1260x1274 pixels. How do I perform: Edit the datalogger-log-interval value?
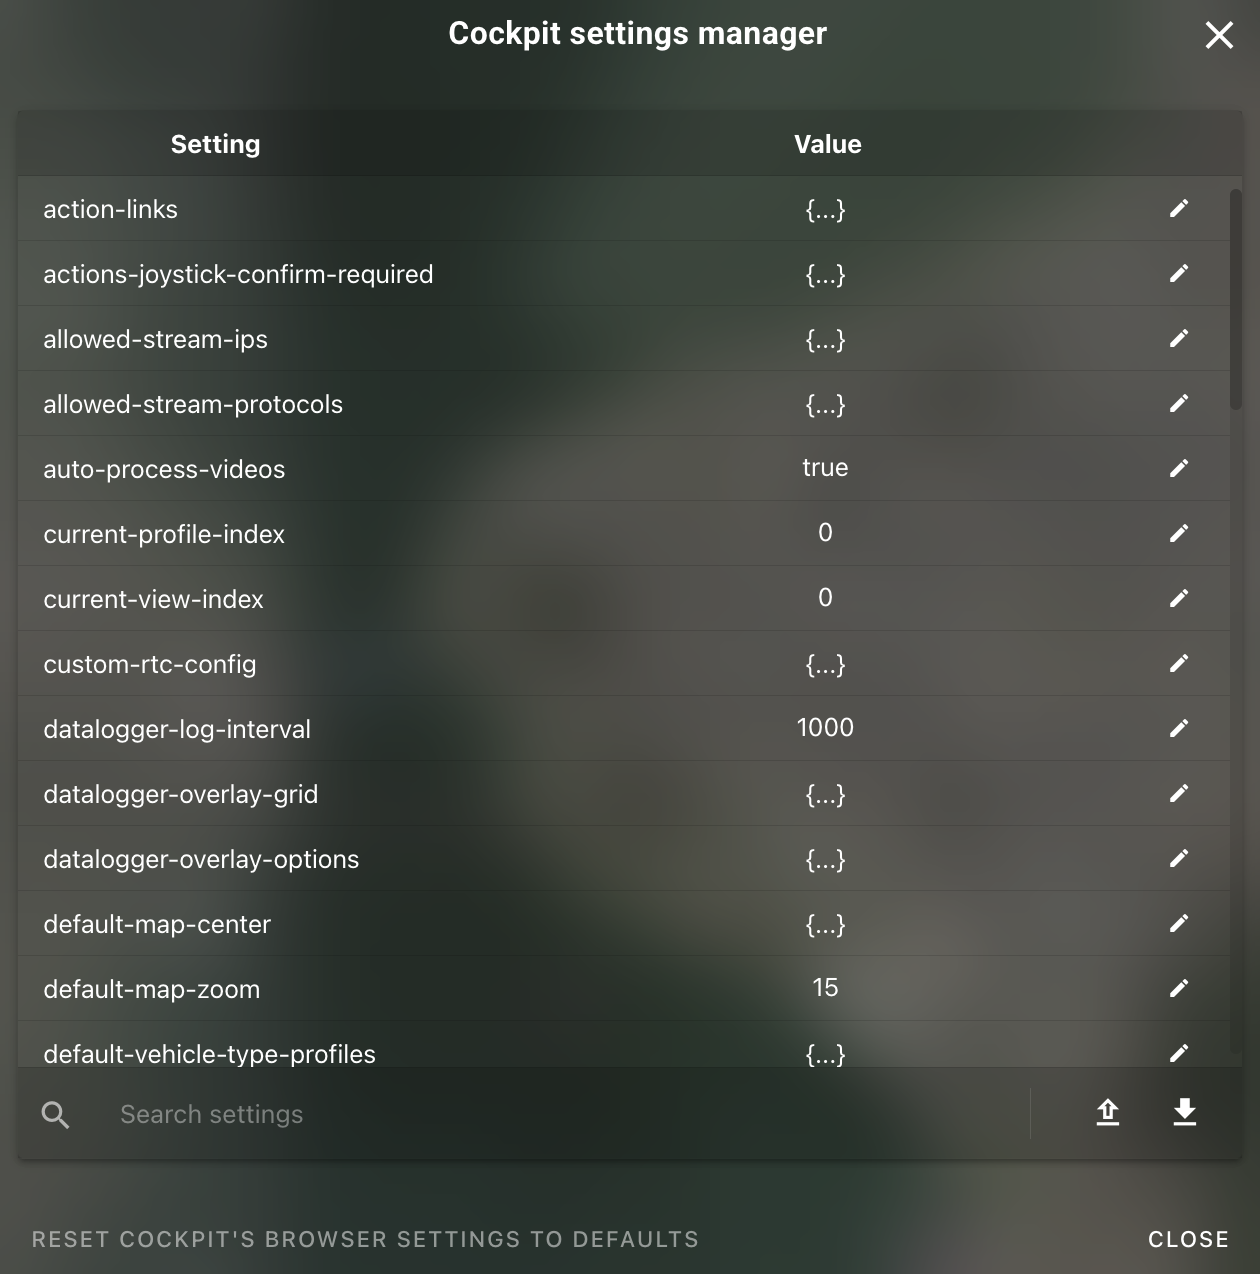[1179, 728]
